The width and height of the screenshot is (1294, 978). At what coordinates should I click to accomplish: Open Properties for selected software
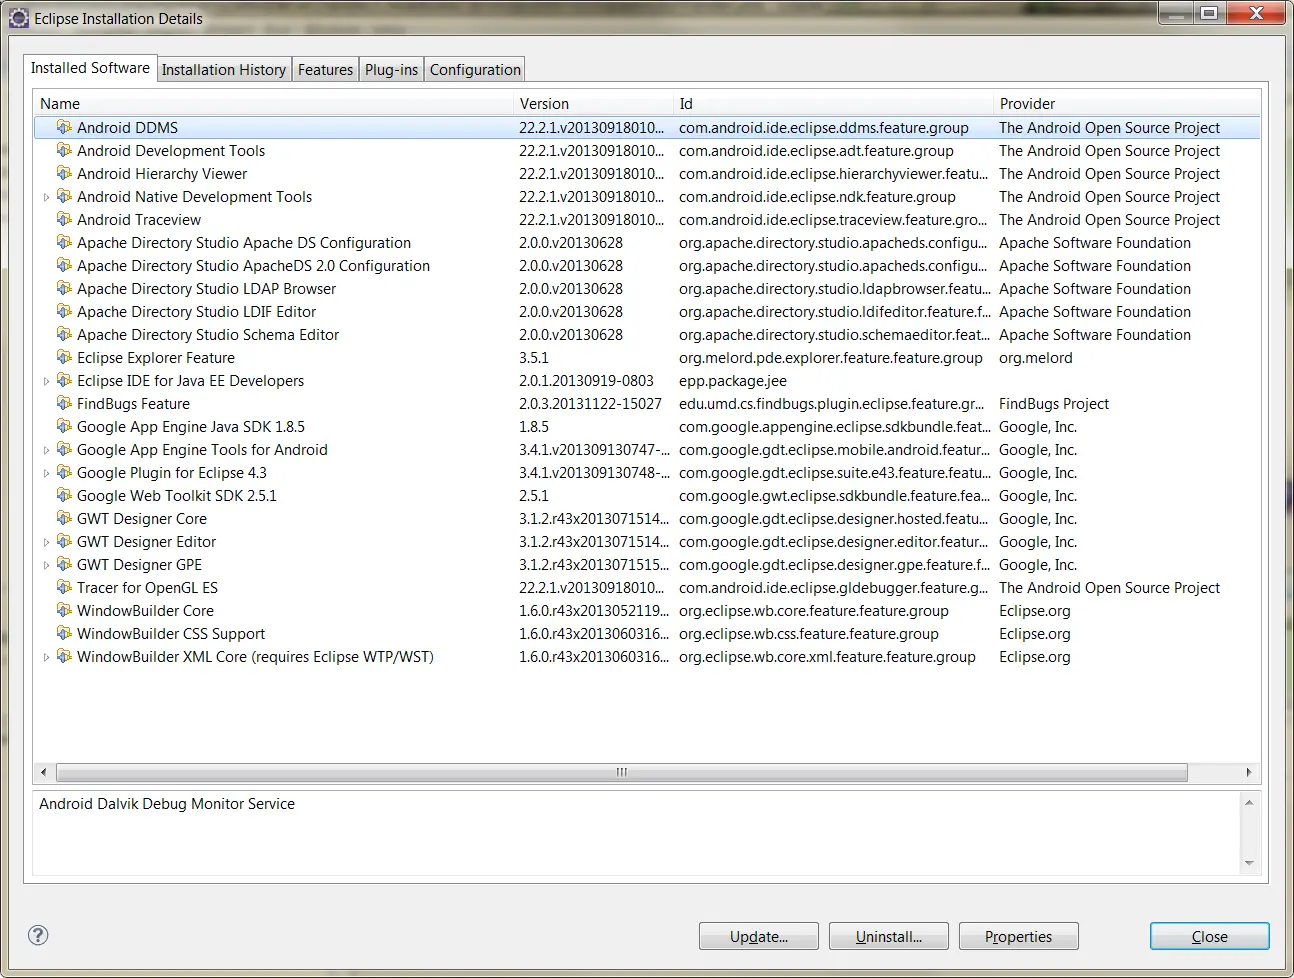1018,936
